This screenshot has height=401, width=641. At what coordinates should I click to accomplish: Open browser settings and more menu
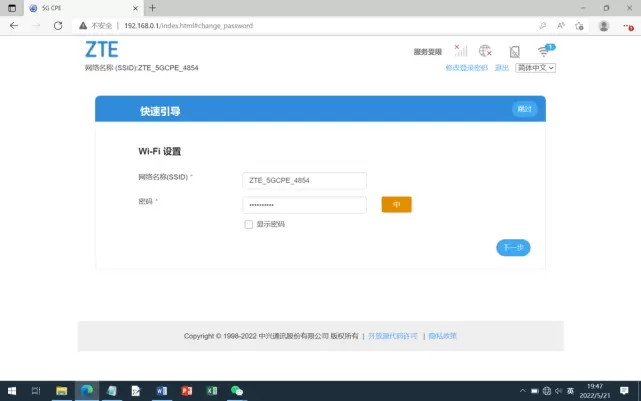(627, 25)
